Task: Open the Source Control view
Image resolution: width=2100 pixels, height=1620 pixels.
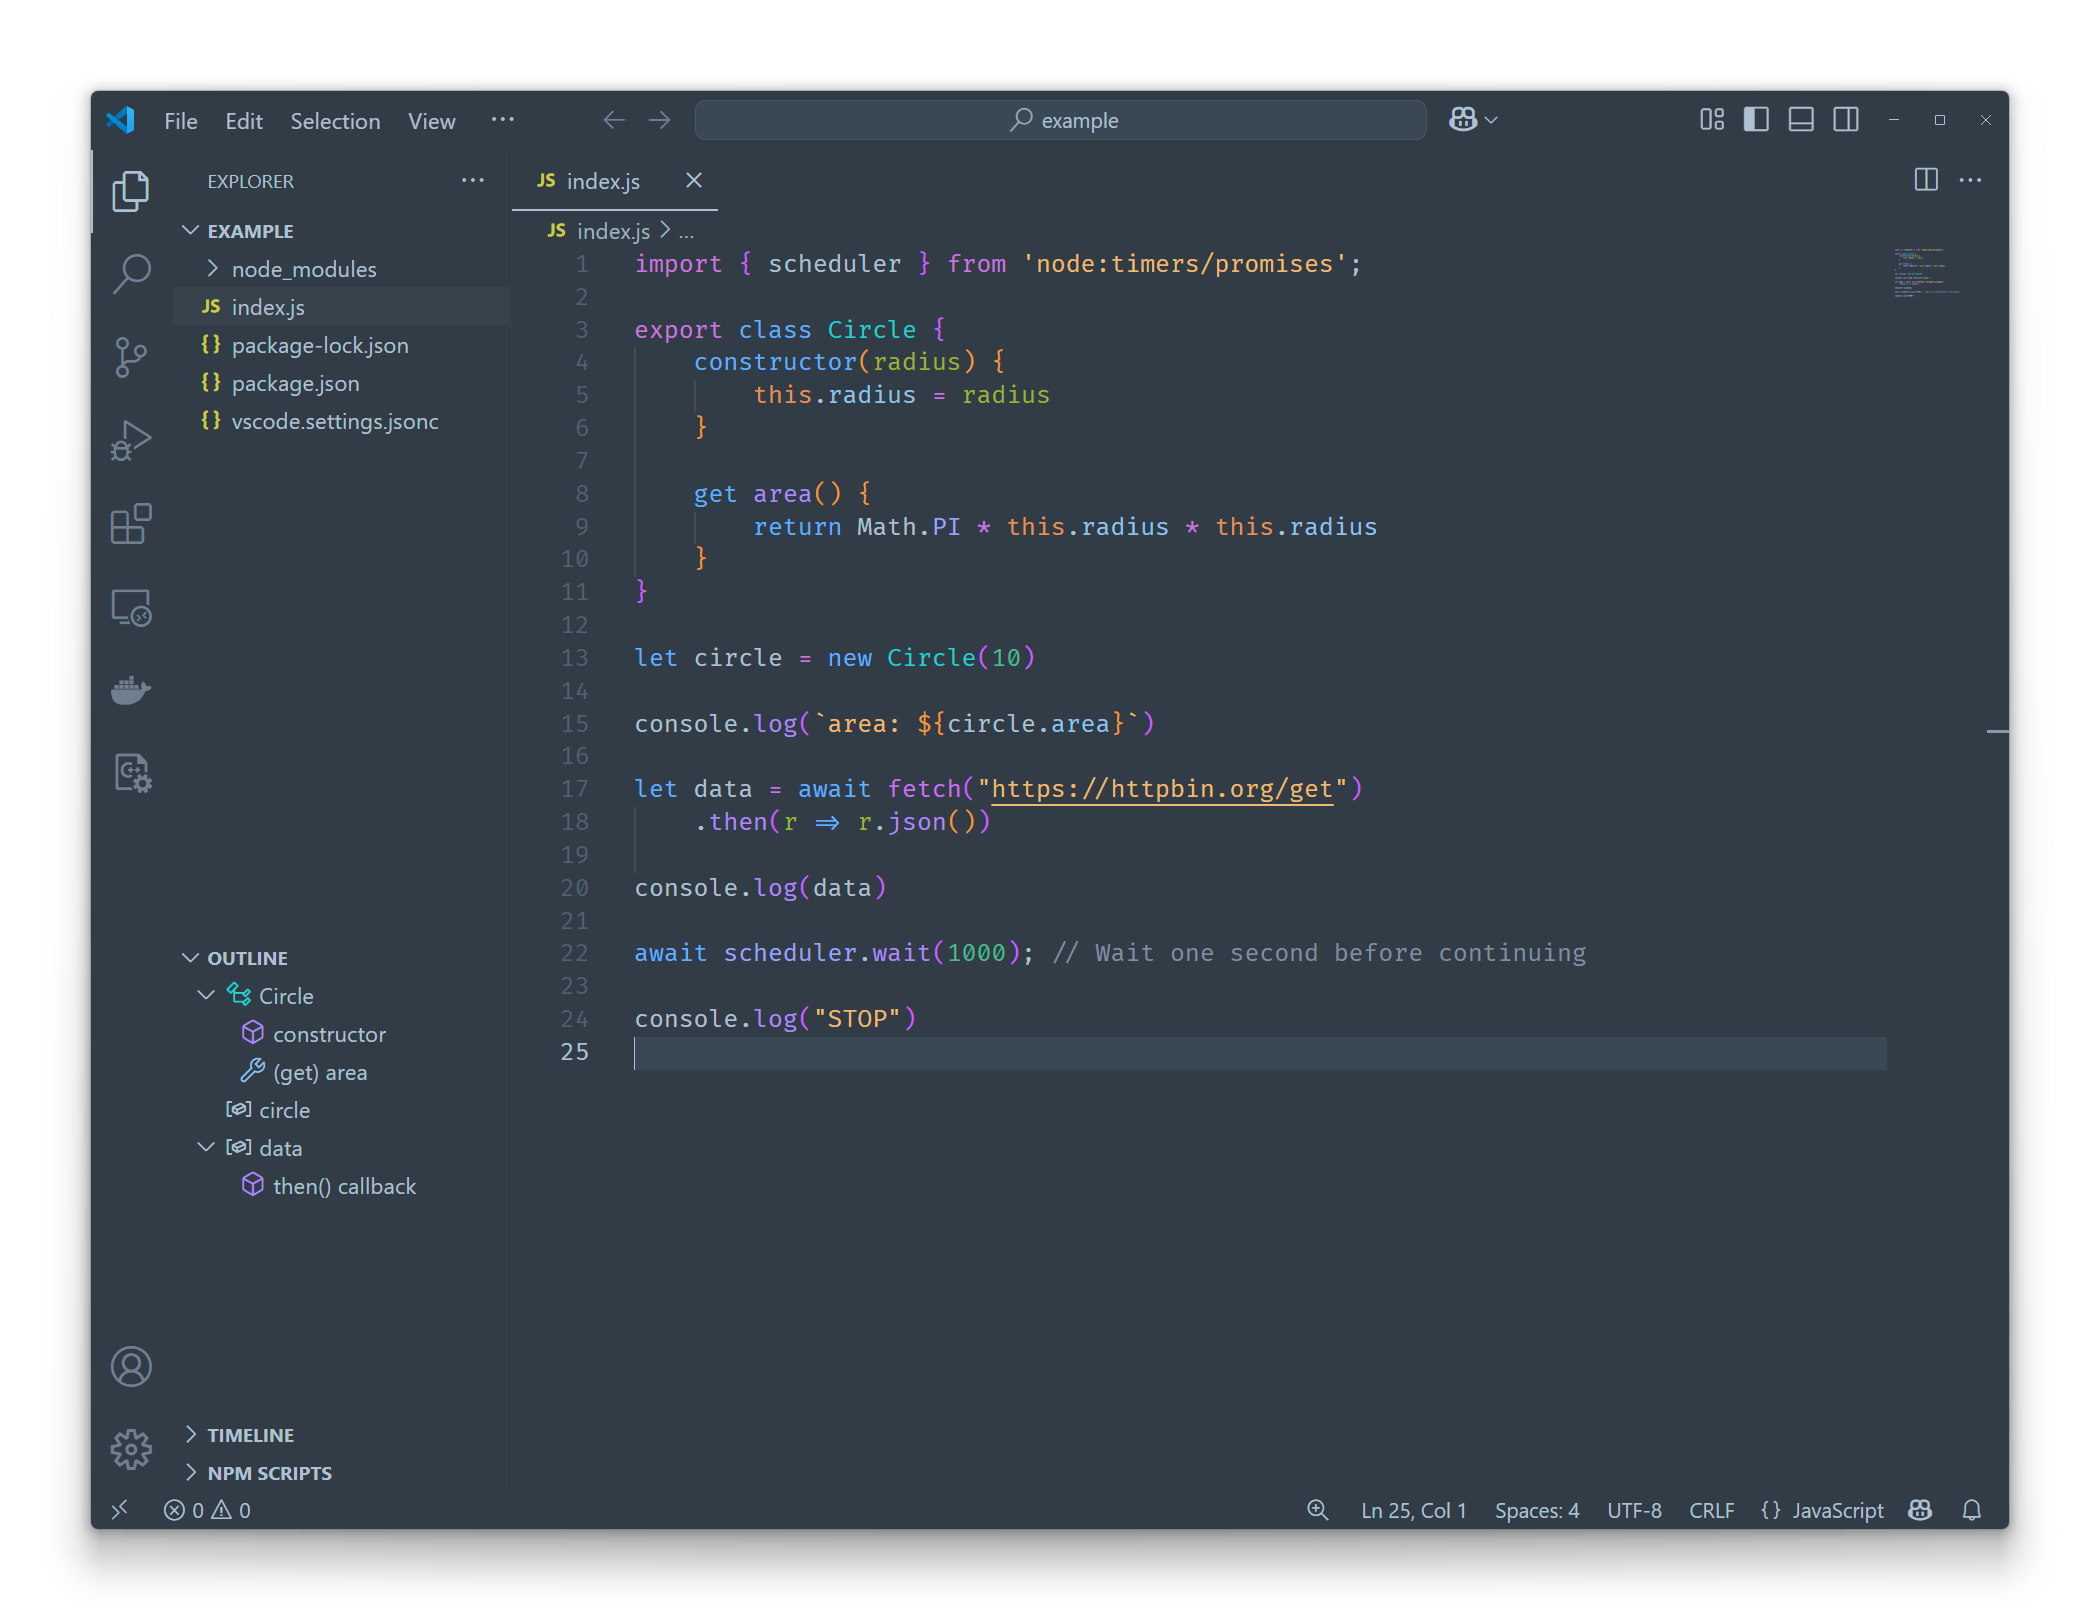Action: [131, 357]
